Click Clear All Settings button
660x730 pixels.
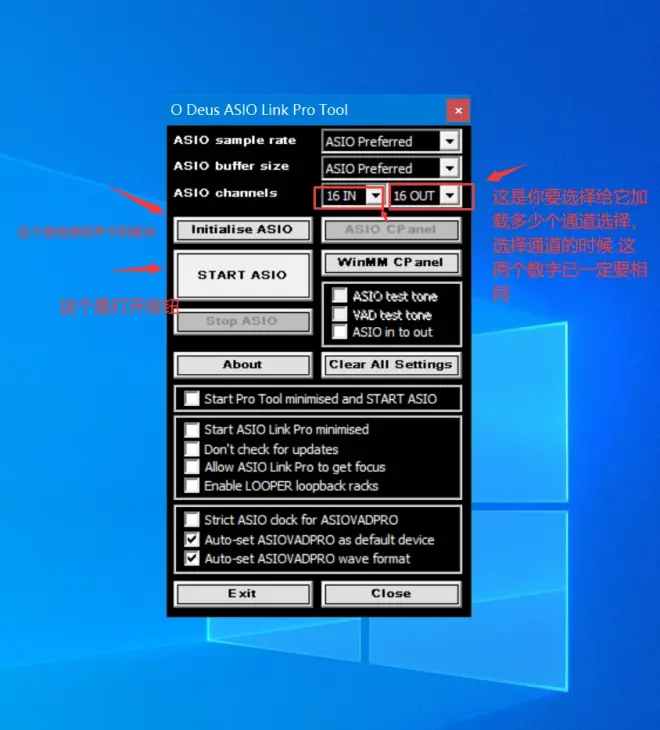(391, 365)
